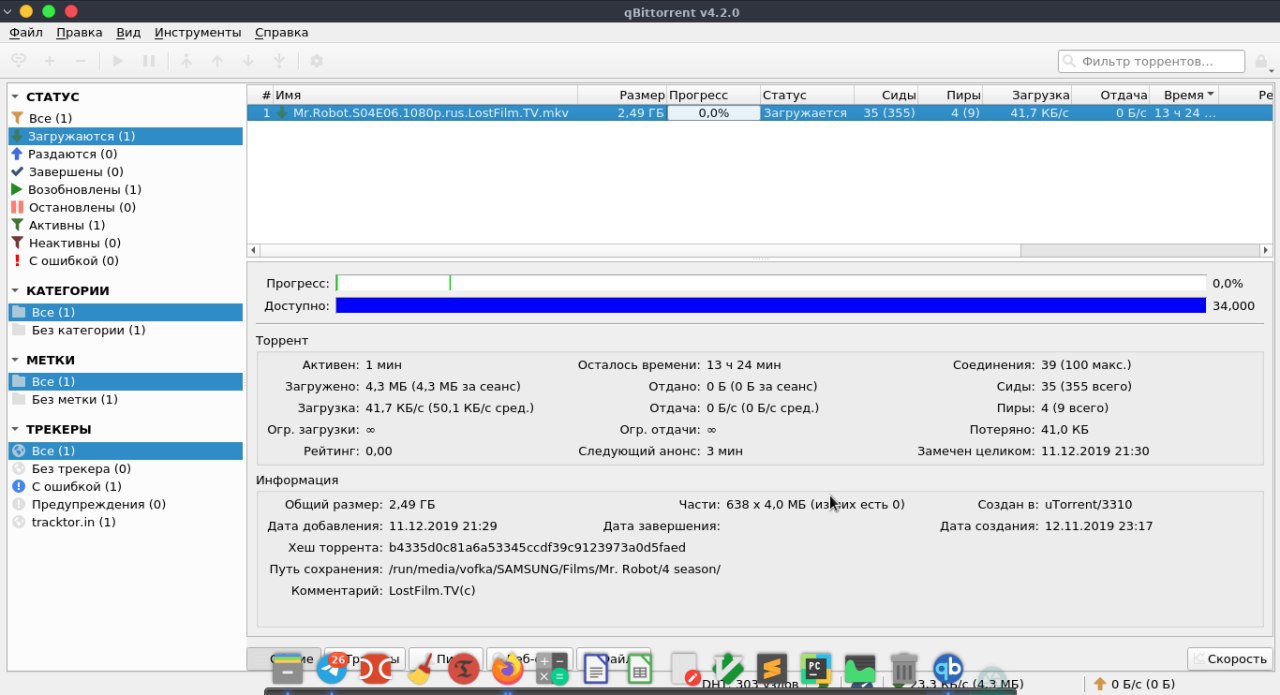This screenshot has width=1280, height=695.
Task: Open Telegram from the dock
Action: 331,668
